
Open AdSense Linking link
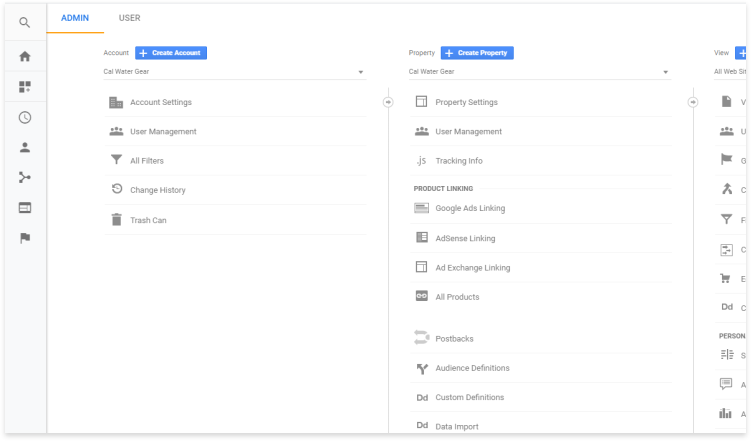(465, 238)
